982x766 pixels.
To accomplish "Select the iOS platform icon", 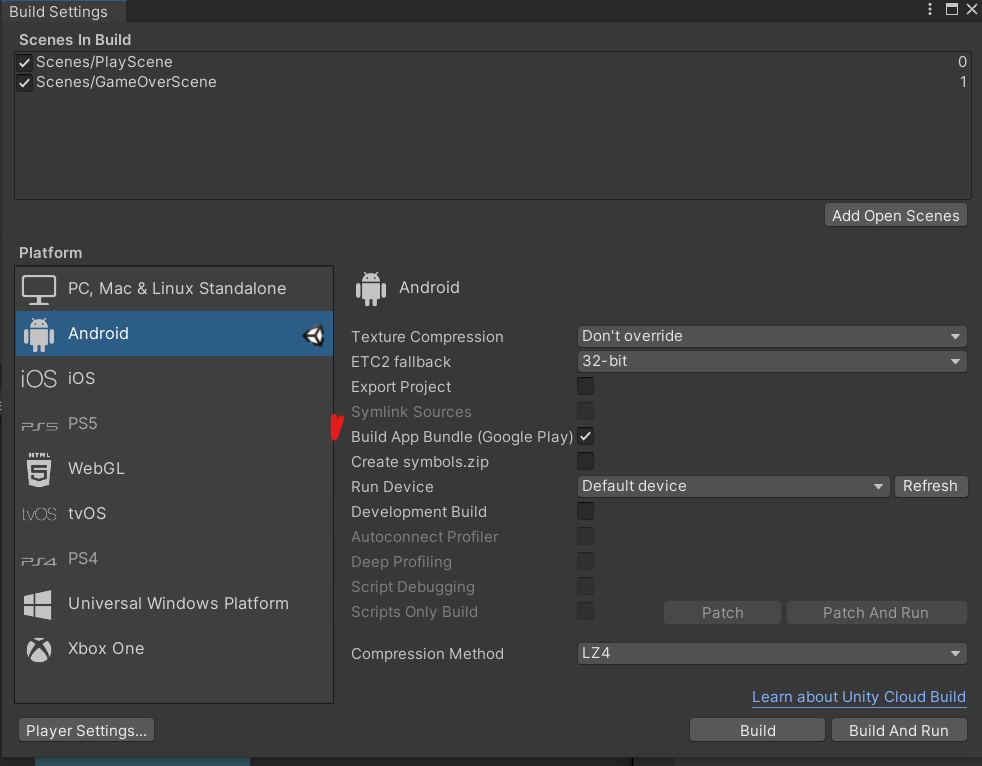I will tap(39, 379).
